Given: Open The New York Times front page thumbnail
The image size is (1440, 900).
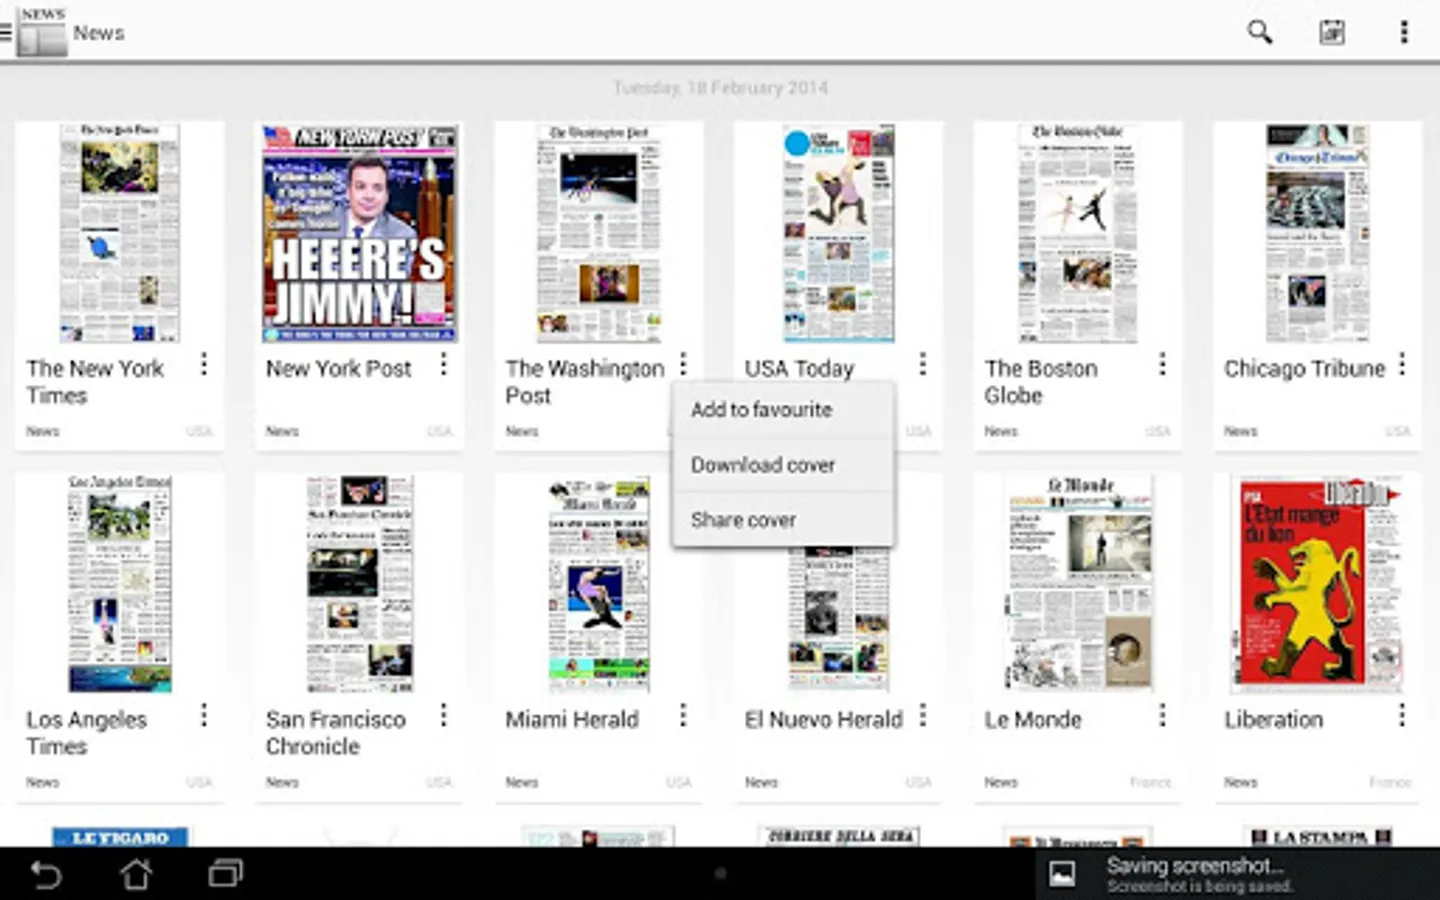Looking at the screenshot, I should coord(120,233).
